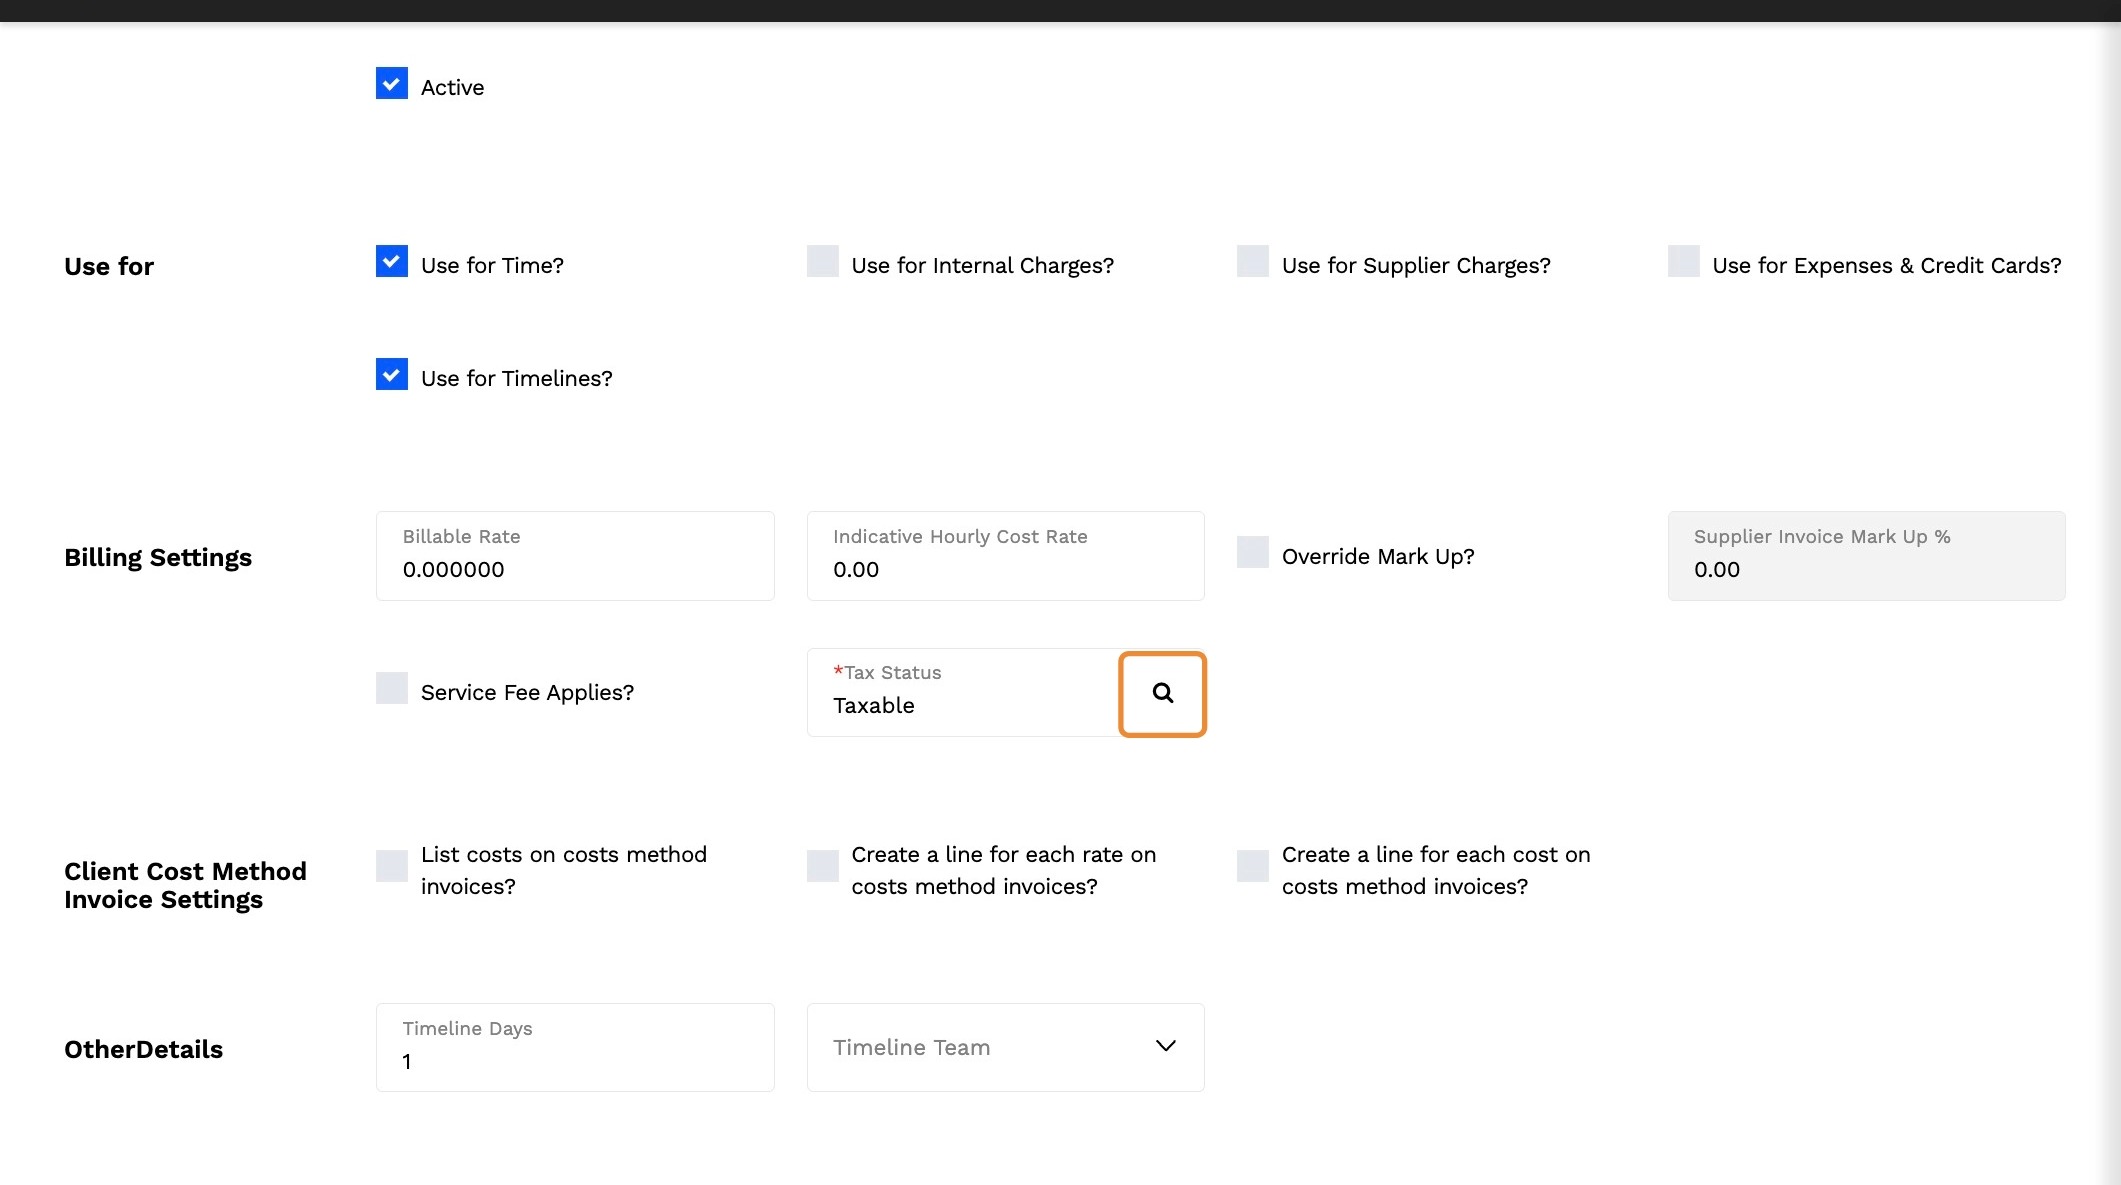
Task: Click the Tax Status Taxable field
Action: click(x=960, y=704)
